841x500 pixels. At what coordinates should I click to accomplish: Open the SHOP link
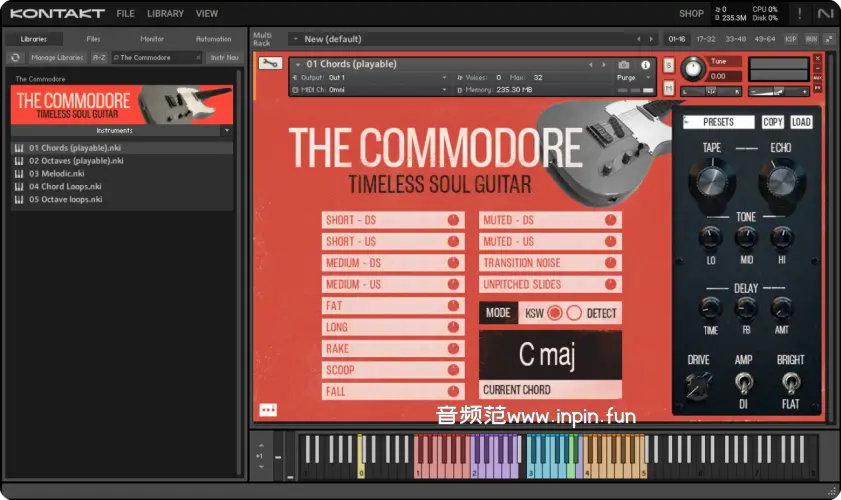691,14
